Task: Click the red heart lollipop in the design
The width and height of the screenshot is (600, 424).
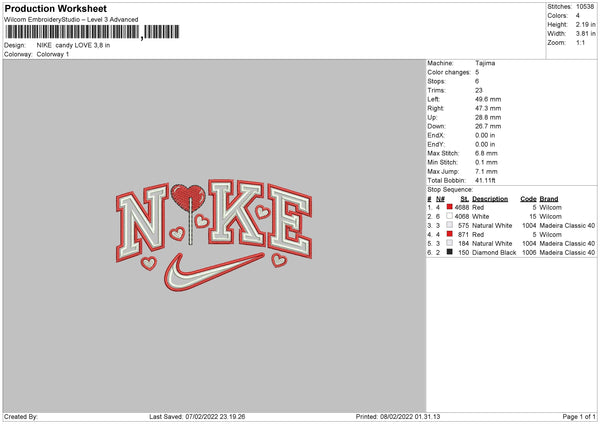Action: tap(189, 214)
